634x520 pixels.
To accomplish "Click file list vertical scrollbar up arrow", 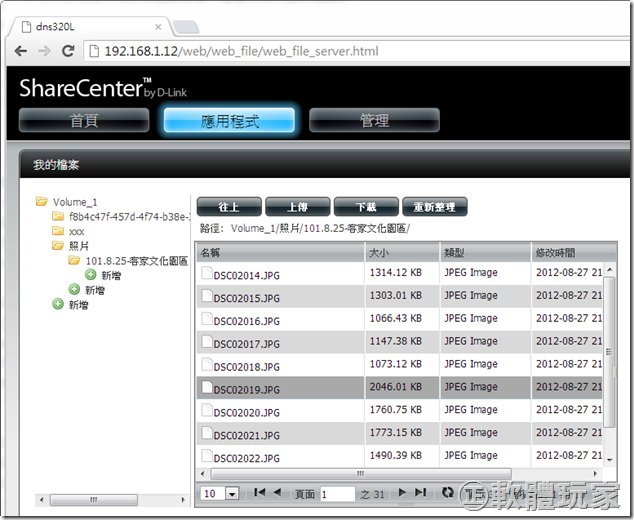I will click(610, 269).
